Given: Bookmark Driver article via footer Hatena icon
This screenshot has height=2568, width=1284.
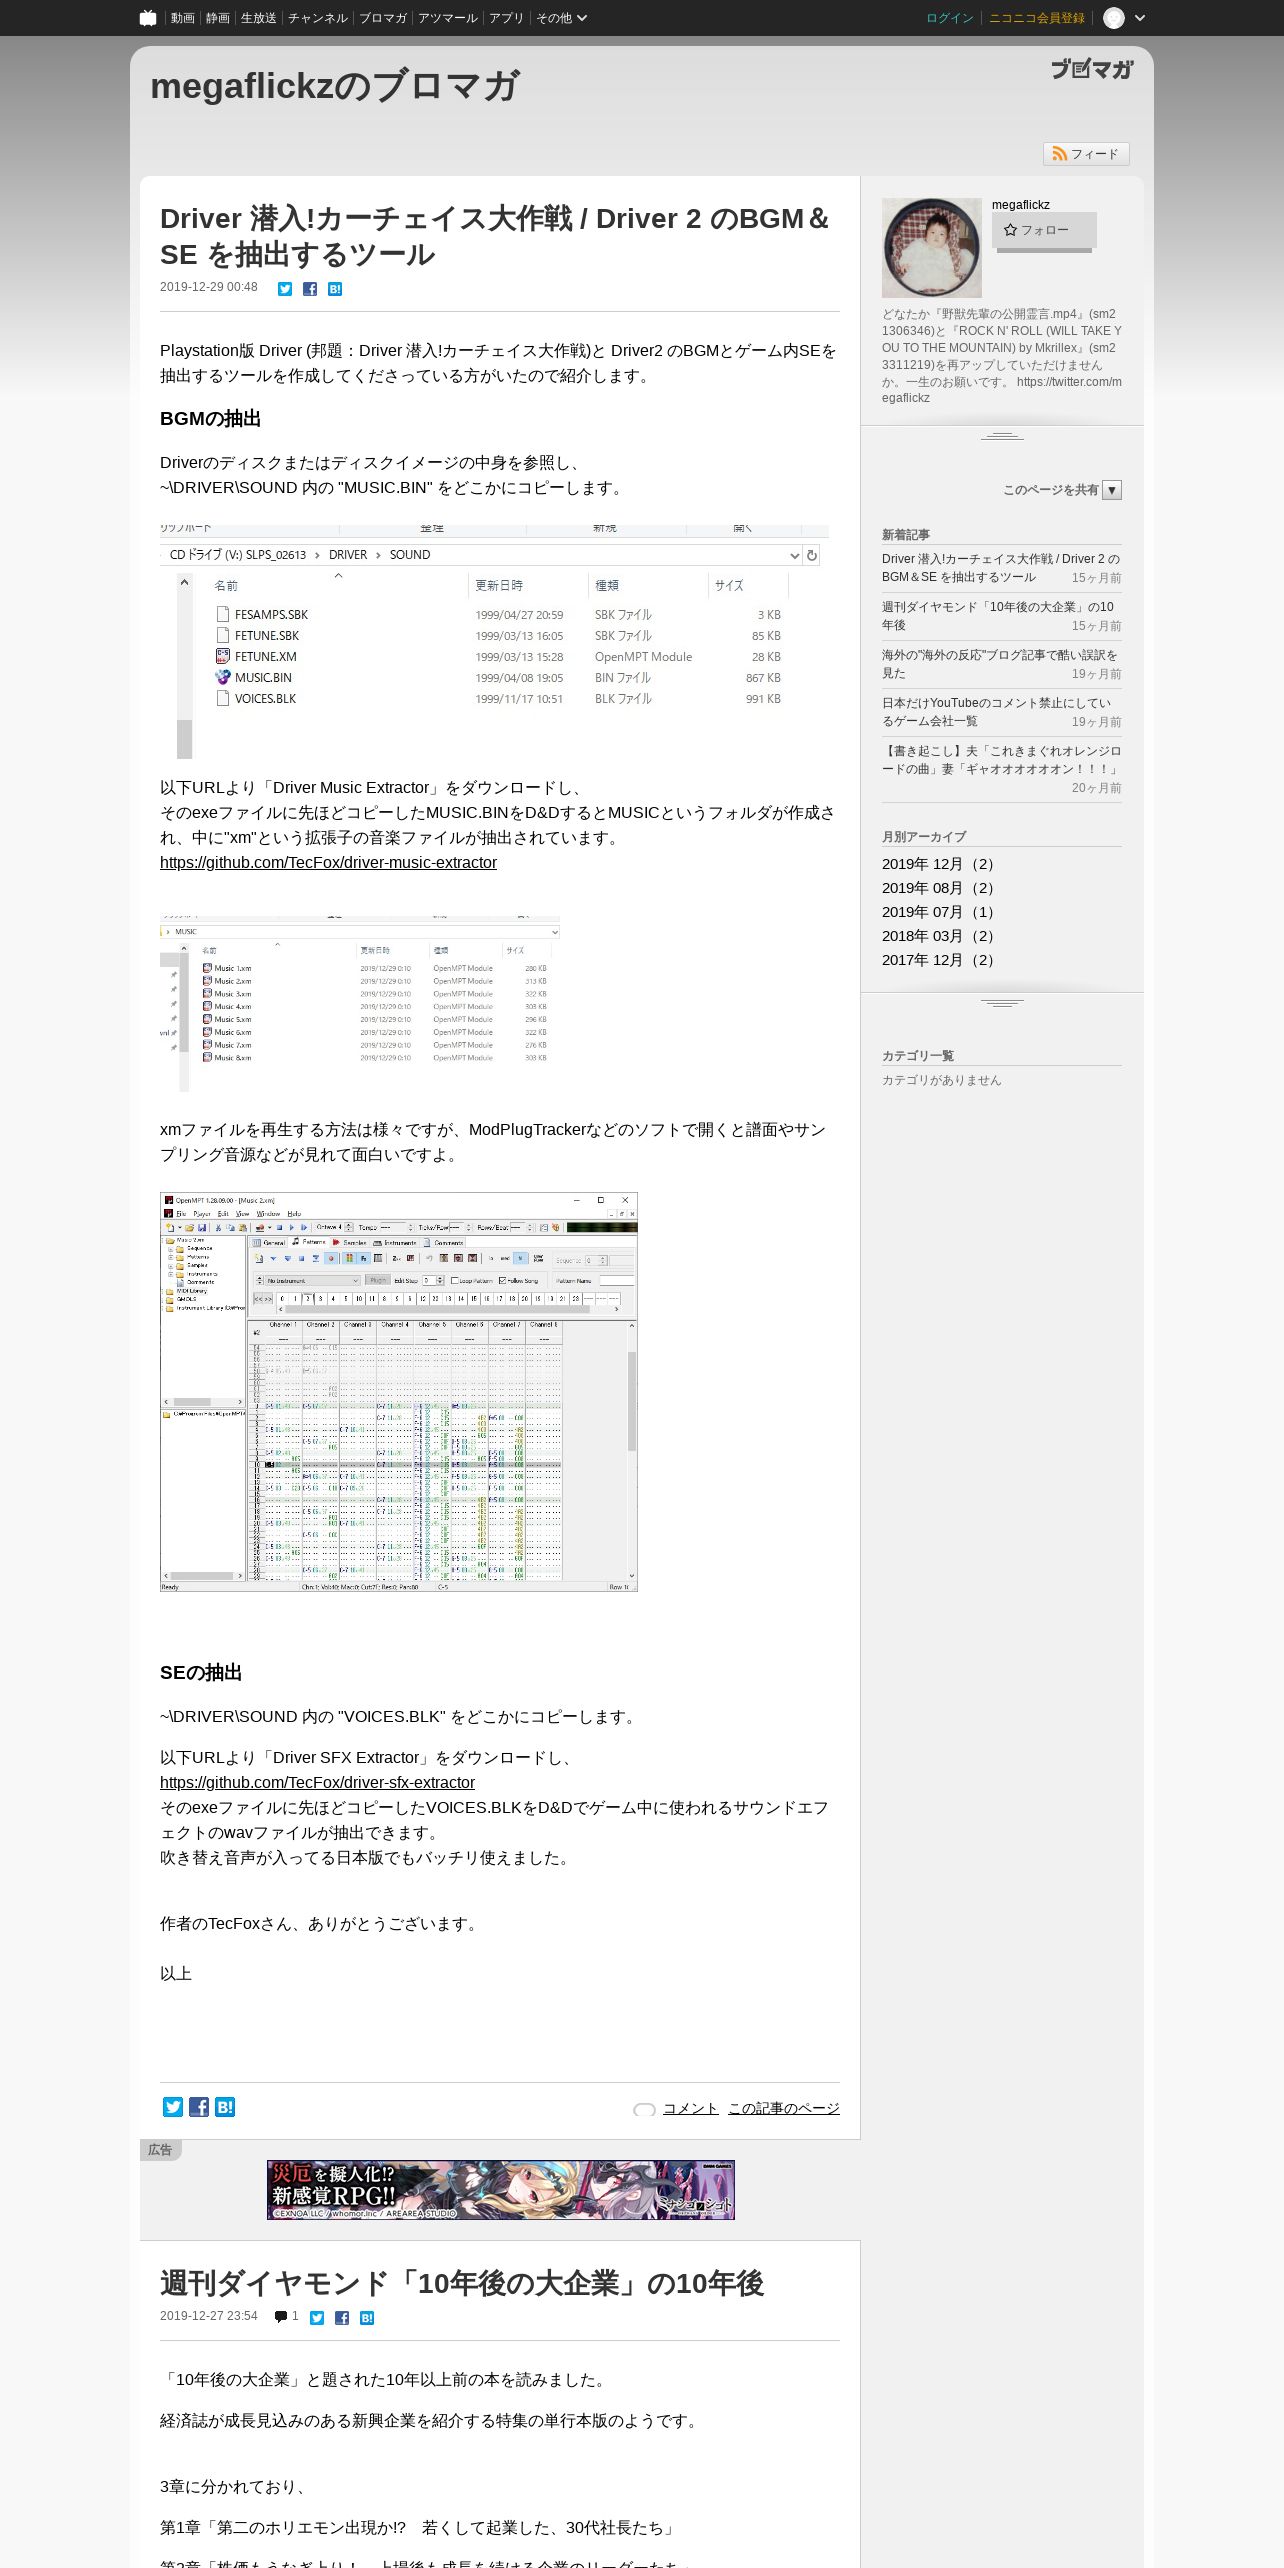Looking at the screenshot, I should click(x=225, y=2107).
